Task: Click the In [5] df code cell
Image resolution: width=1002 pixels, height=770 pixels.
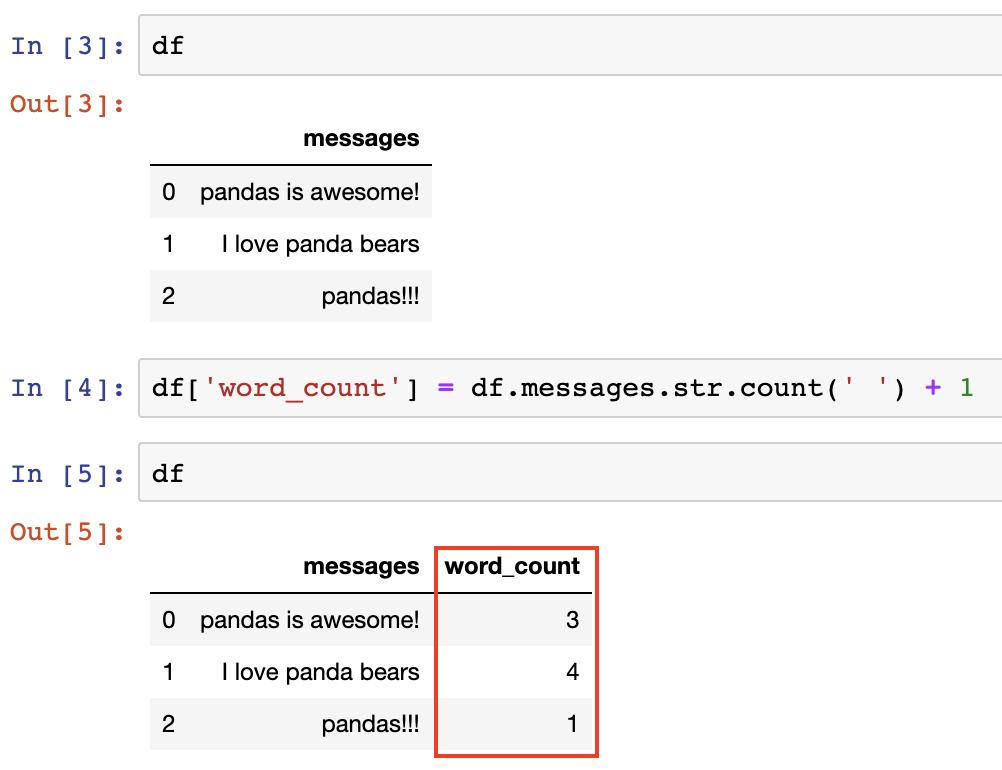Action: point(570,472)
